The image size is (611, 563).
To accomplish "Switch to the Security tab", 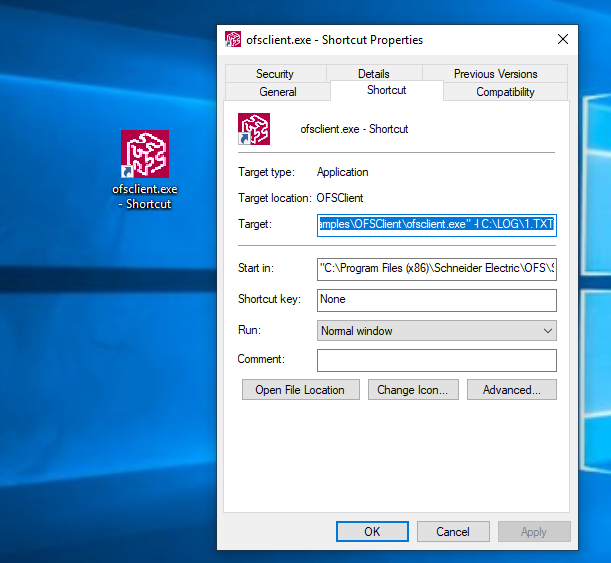I will pyautogui.click(x=275, y=74).
